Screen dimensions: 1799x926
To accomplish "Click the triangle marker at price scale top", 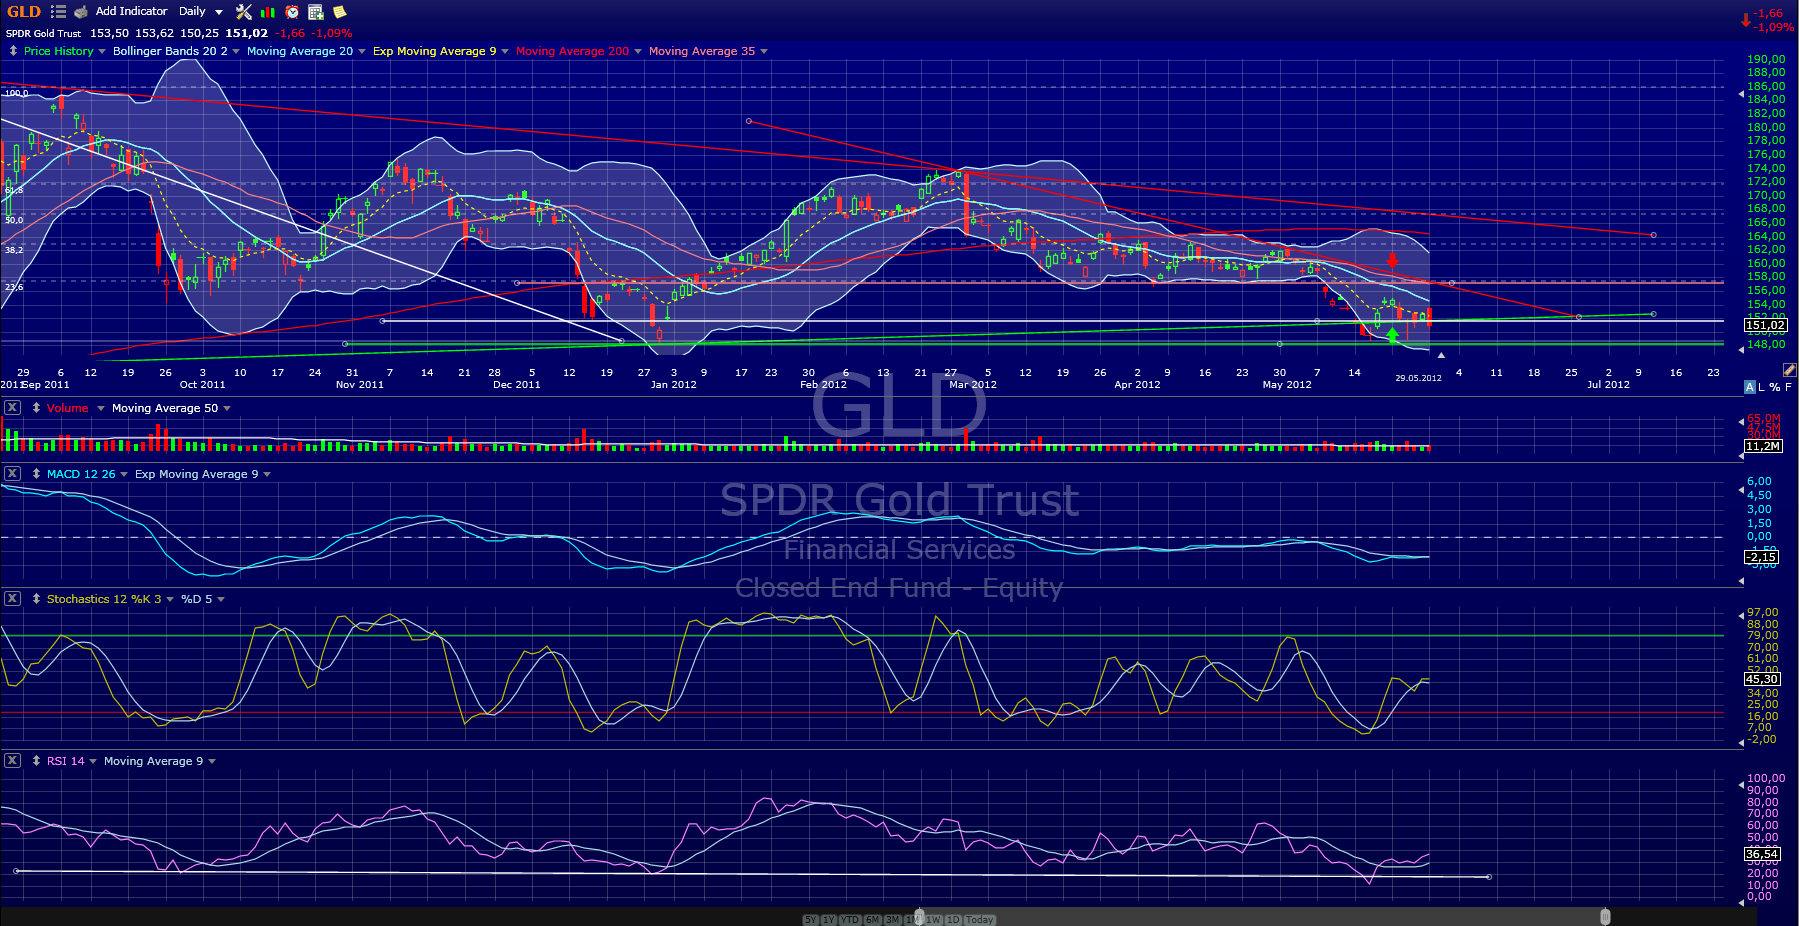I will (x=1742, y=94).
